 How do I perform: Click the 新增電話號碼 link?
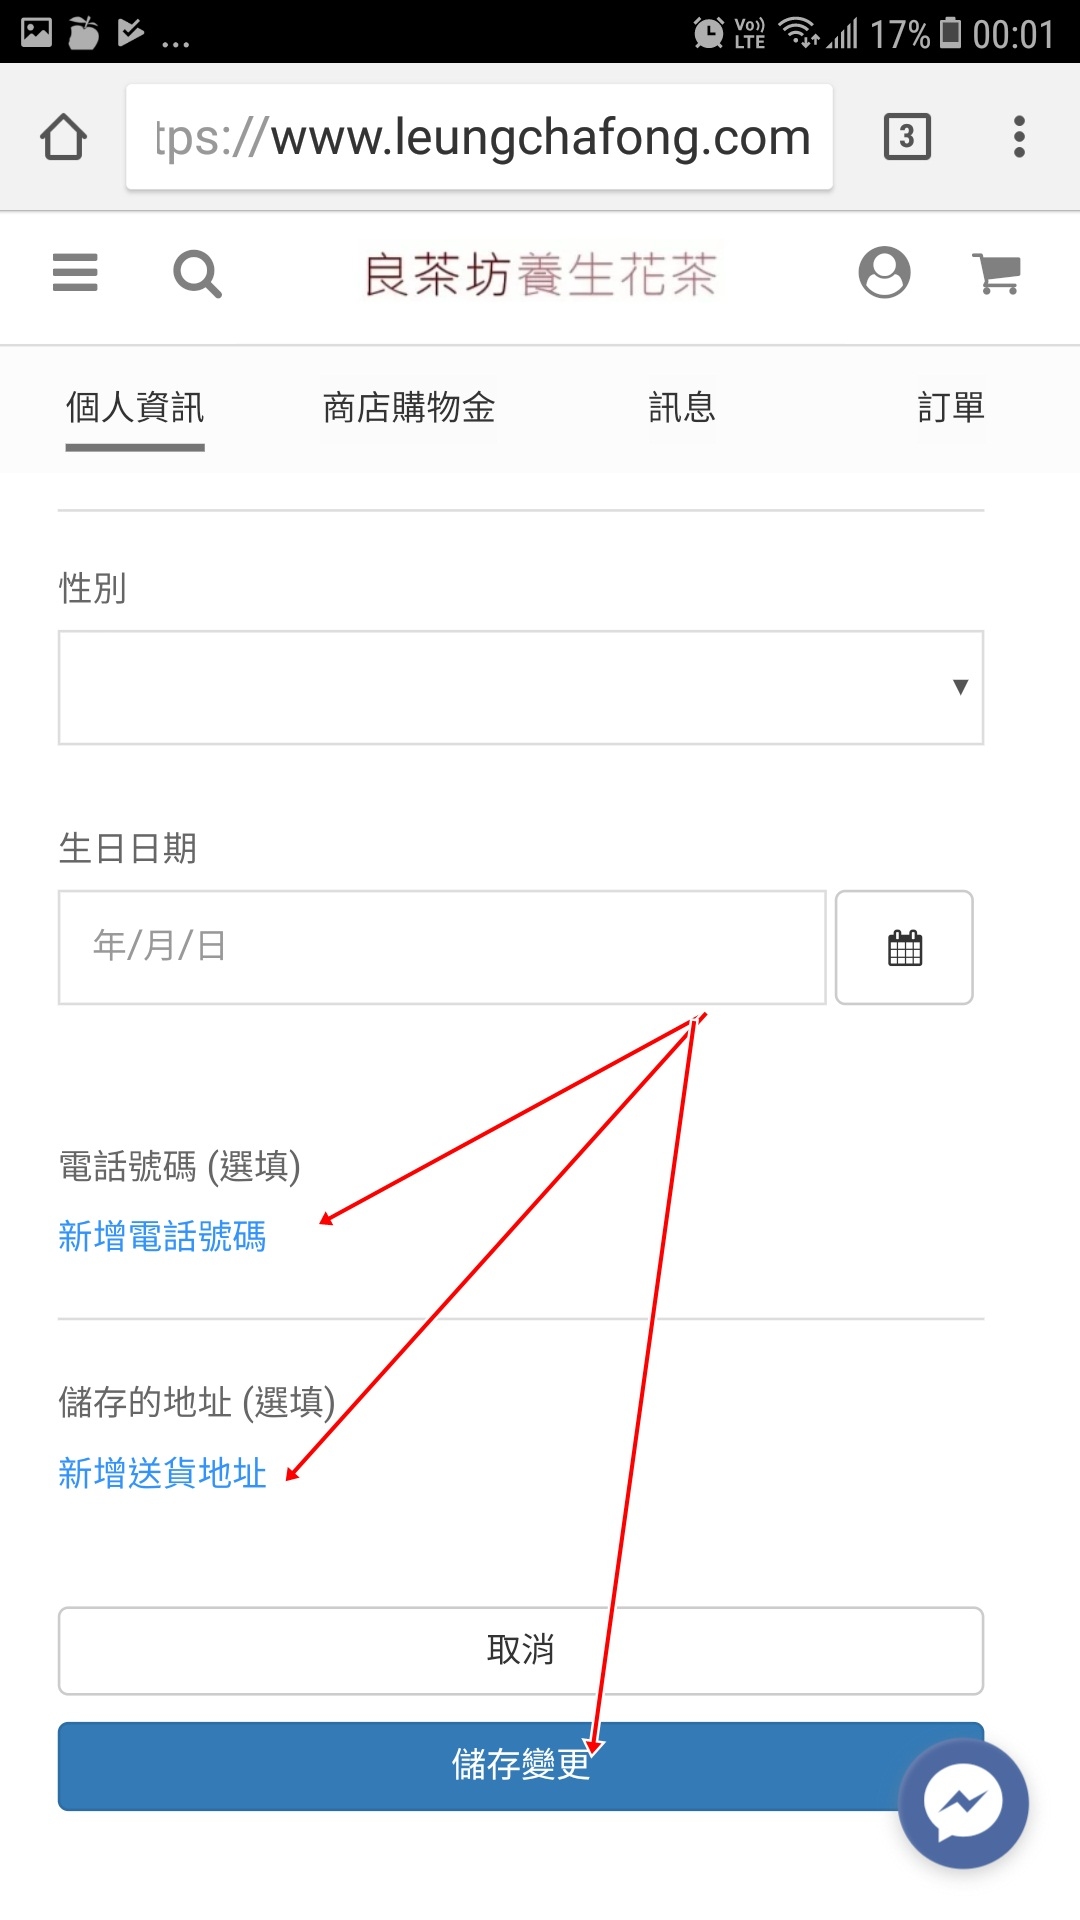coord(162,1237)
